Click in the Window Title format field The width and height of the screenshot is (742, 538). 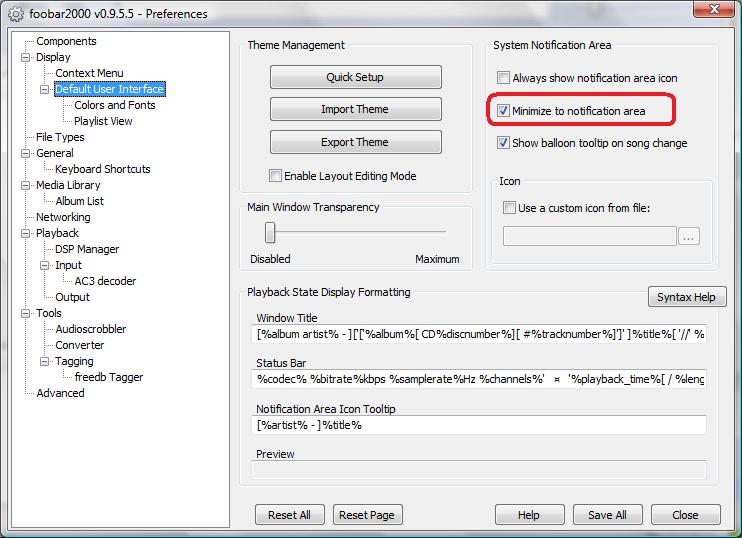[x=479, y=334]
